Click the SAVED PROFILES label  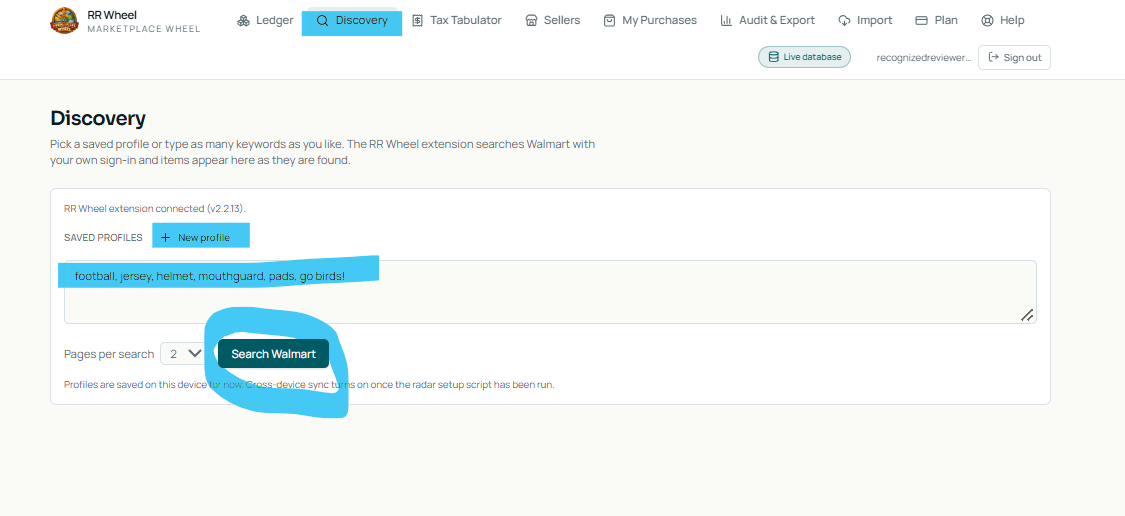click(103, 238)
